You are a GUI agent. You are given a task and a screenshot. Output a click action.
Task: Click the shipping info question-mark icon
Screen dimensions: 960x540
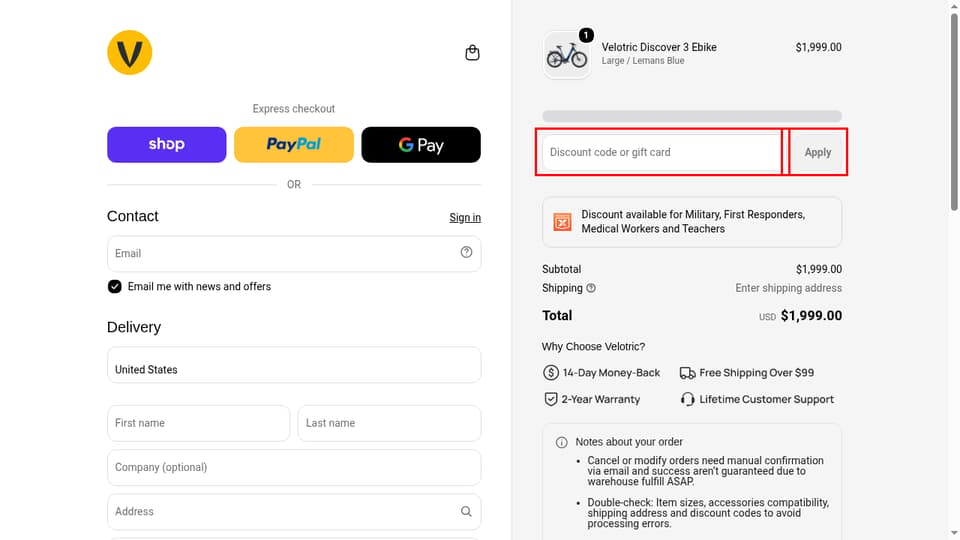pyautogui.click(x=591, y=288)
